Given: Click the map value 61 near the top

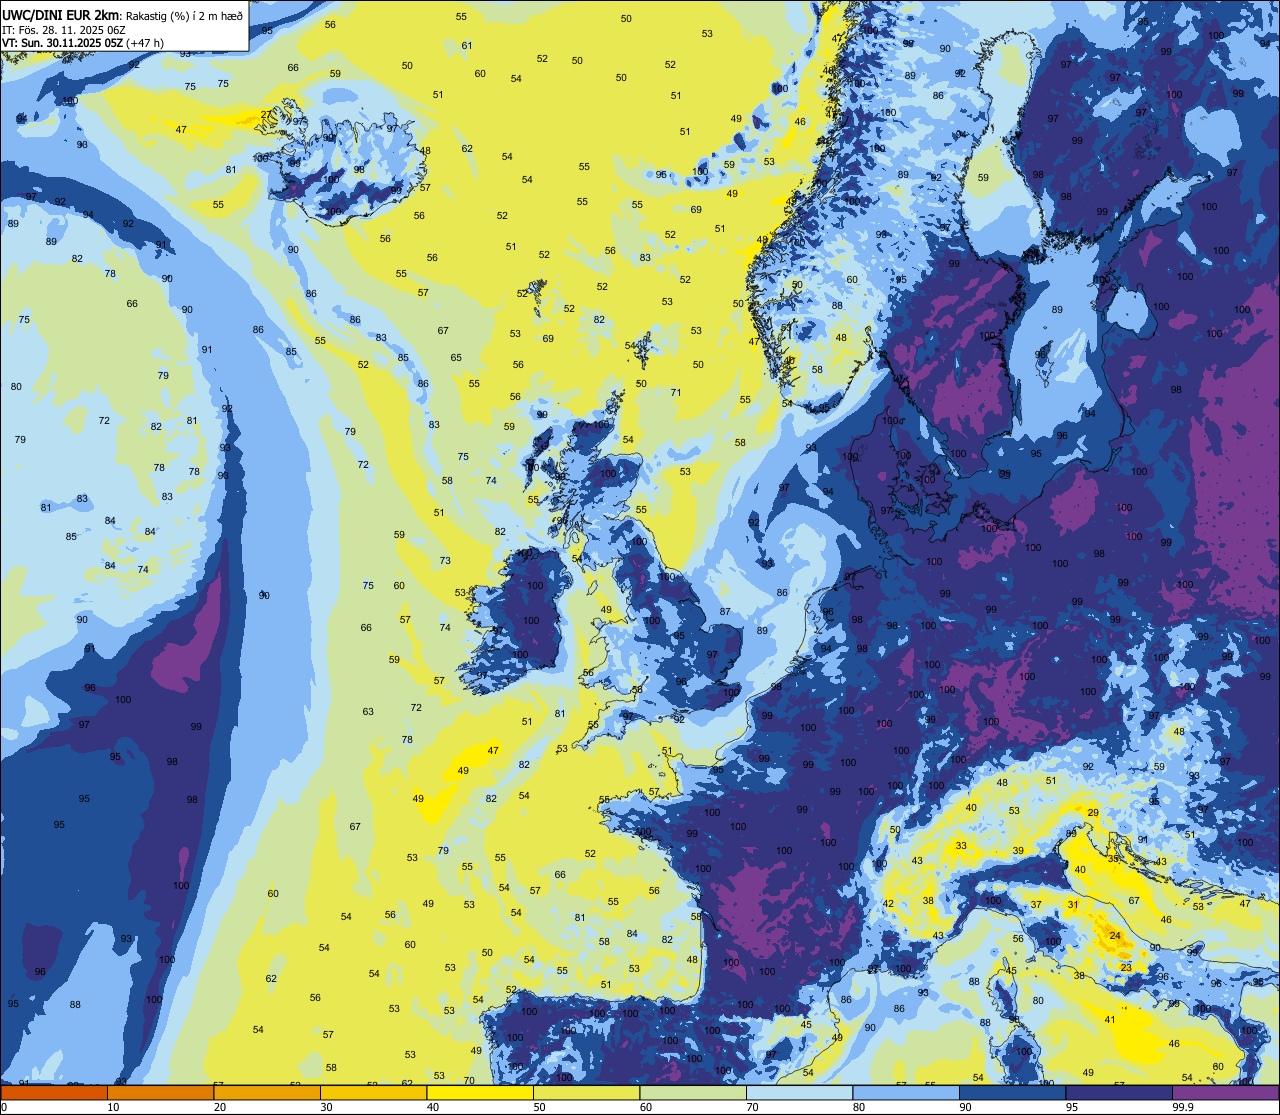Looking at the screenshot, I should coord(467,46).
